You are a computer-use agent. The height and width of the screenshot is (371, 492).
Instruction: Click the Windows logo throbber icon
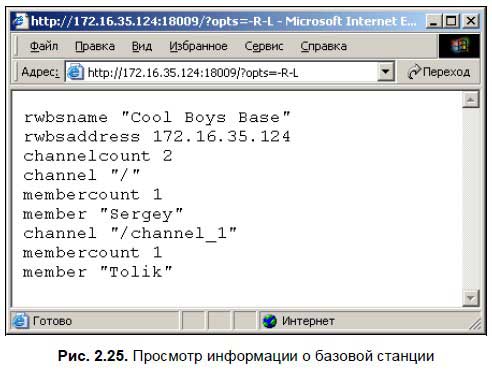click(459, 46)
